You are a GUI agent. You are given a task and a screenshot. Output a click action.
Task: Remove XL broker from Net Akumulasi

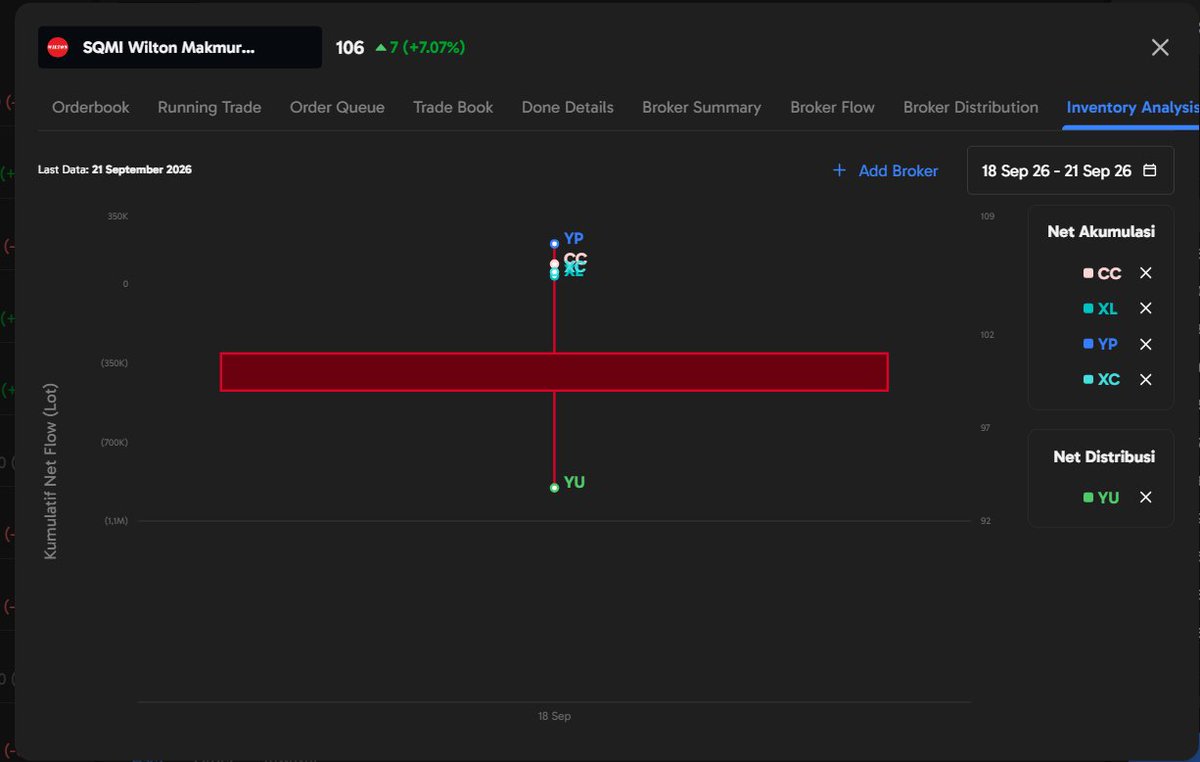coord(1146,308)
